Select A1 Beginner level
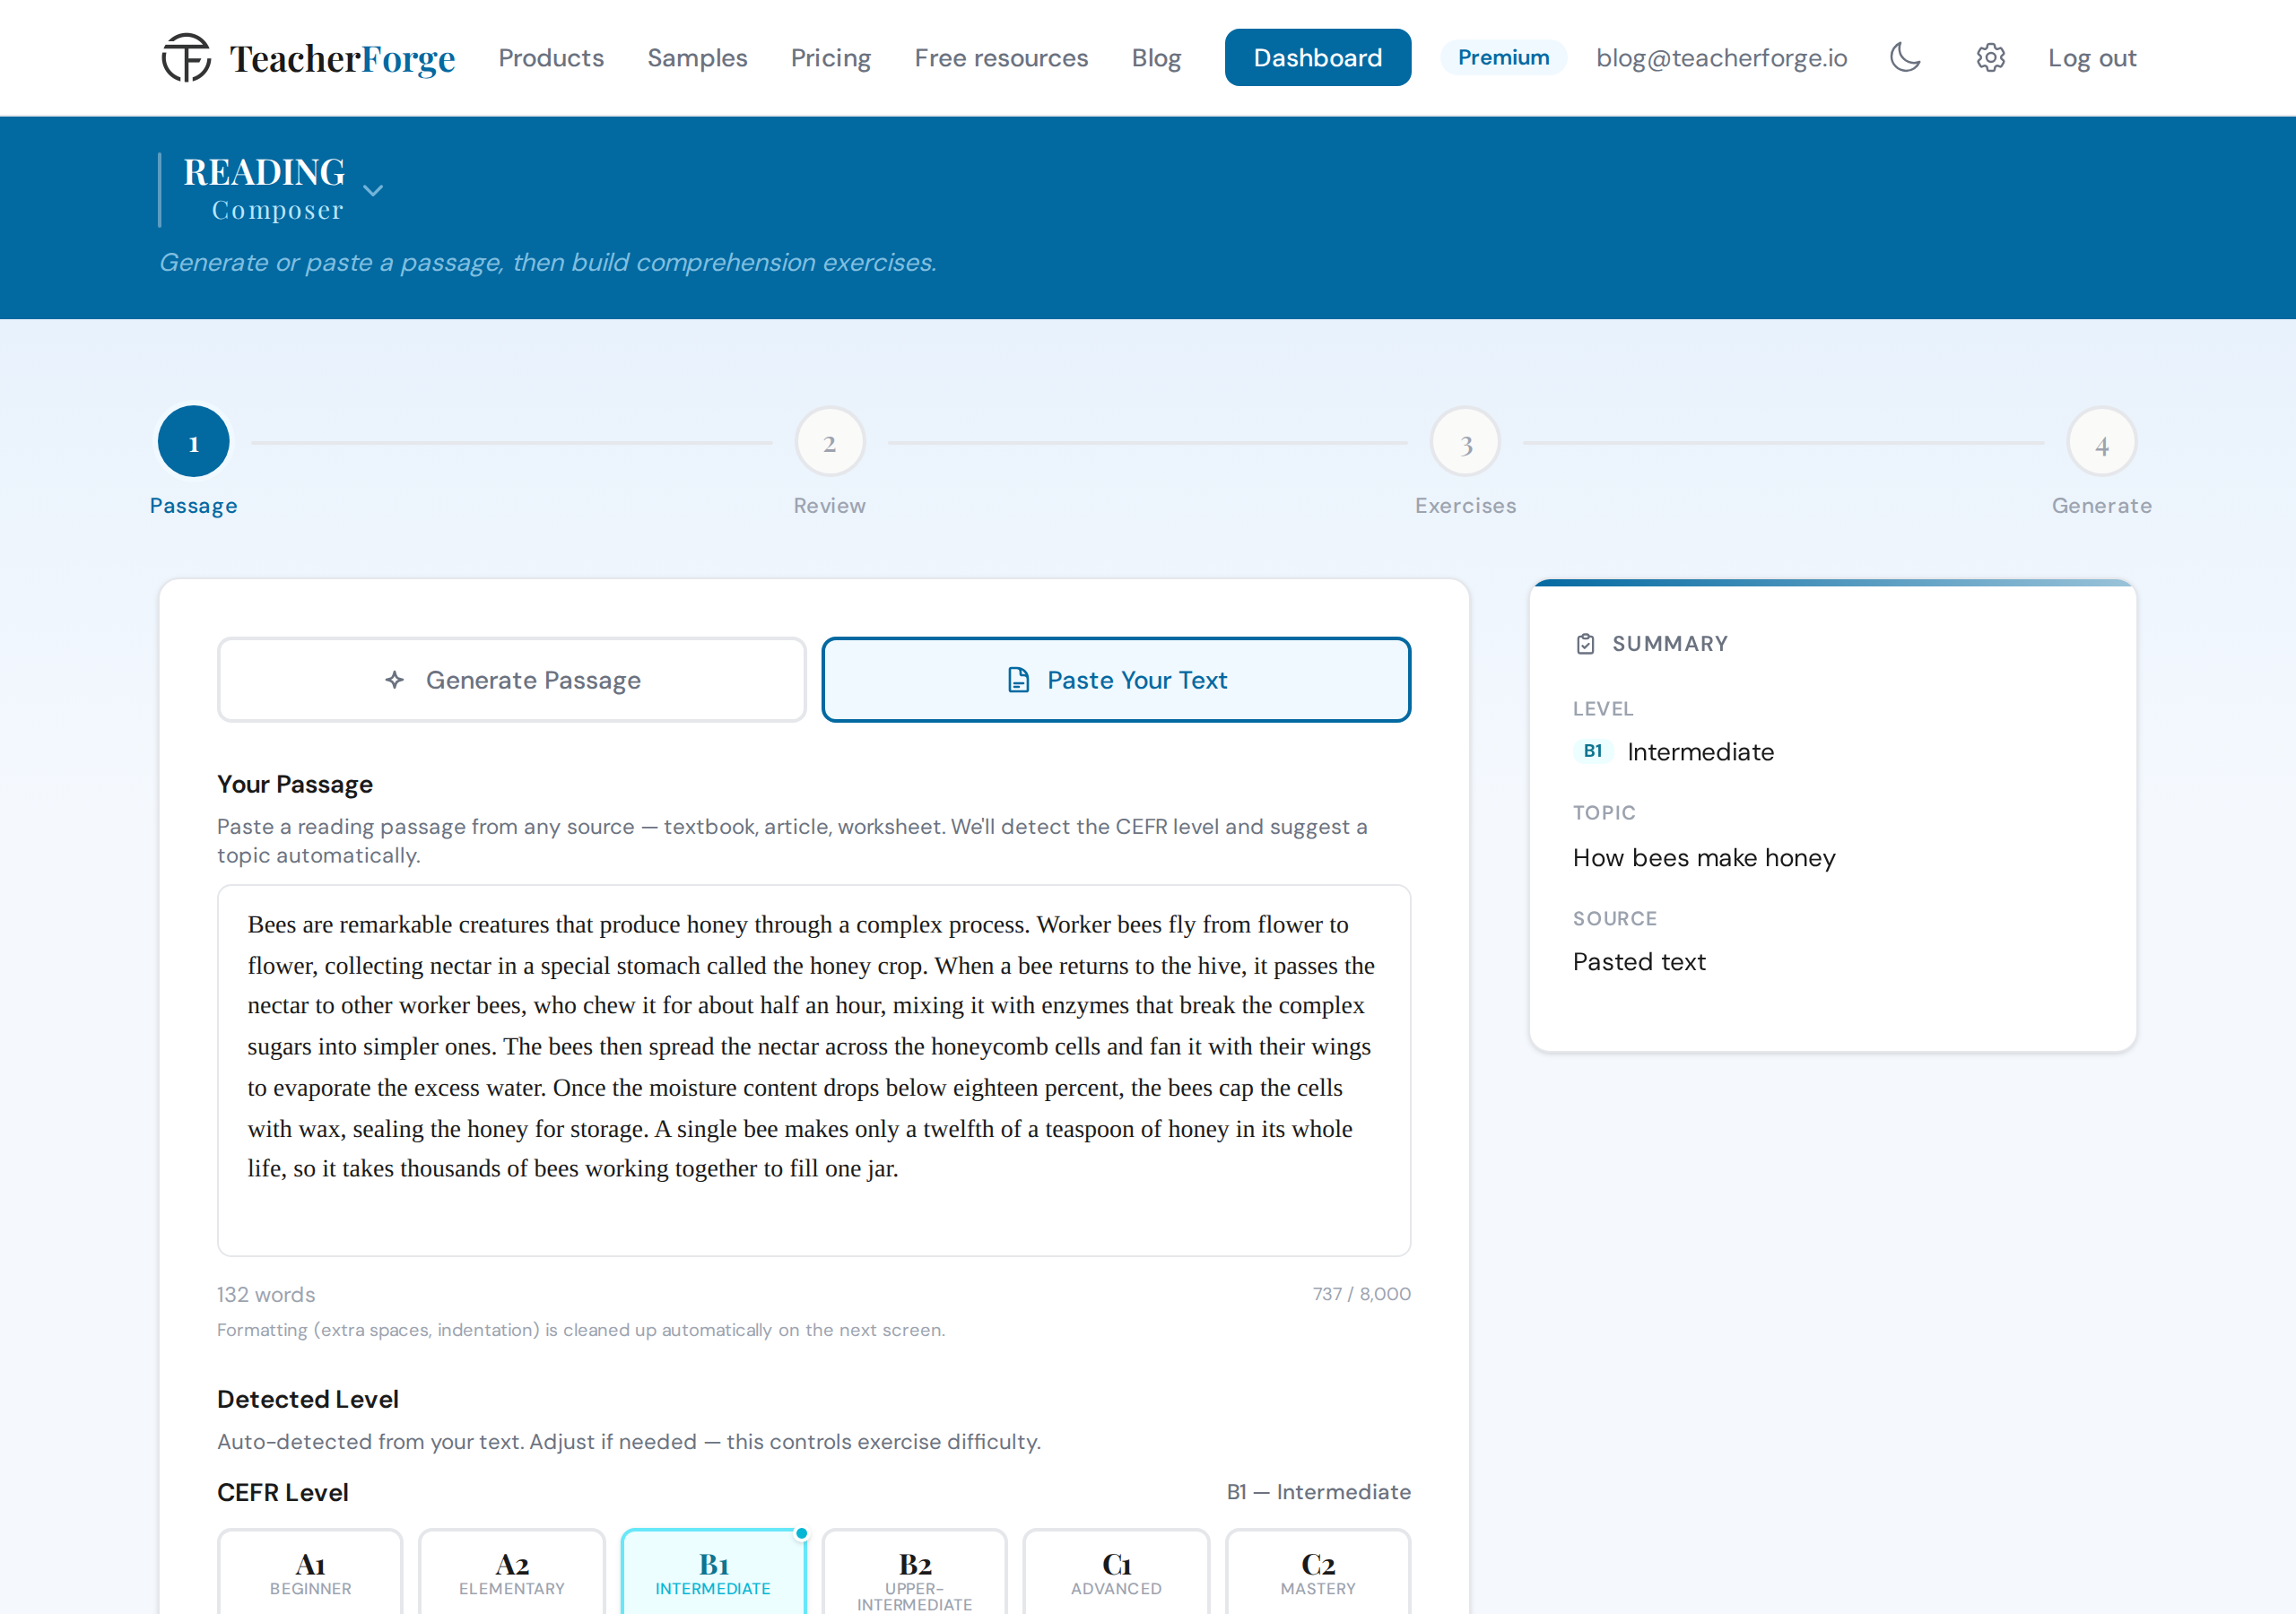 tap(310, 1573)
